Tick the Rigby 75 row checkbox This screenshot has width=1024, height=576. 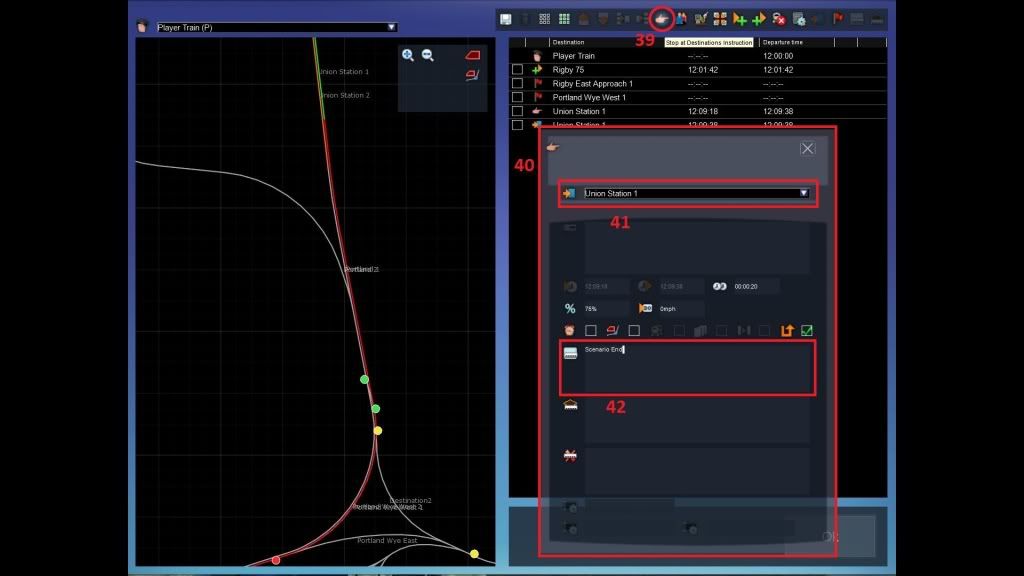517,69
